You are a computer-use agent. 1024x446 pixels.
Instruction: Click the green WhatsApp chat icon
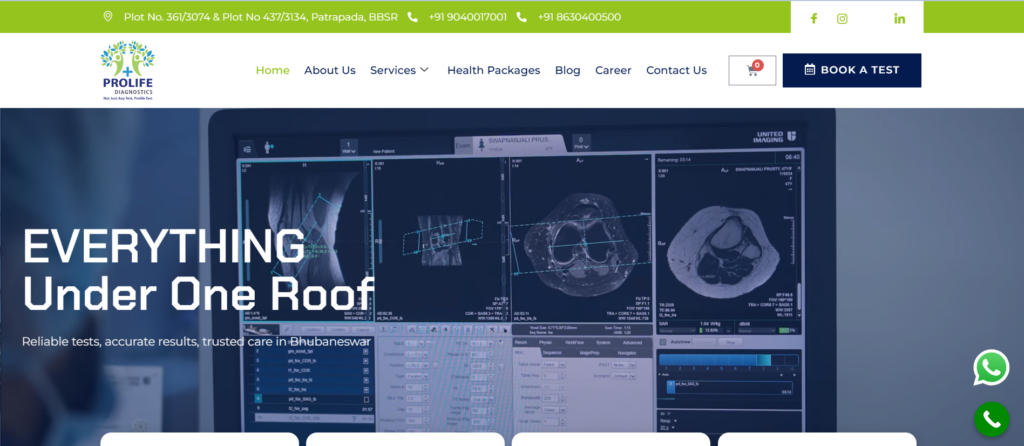991,368
